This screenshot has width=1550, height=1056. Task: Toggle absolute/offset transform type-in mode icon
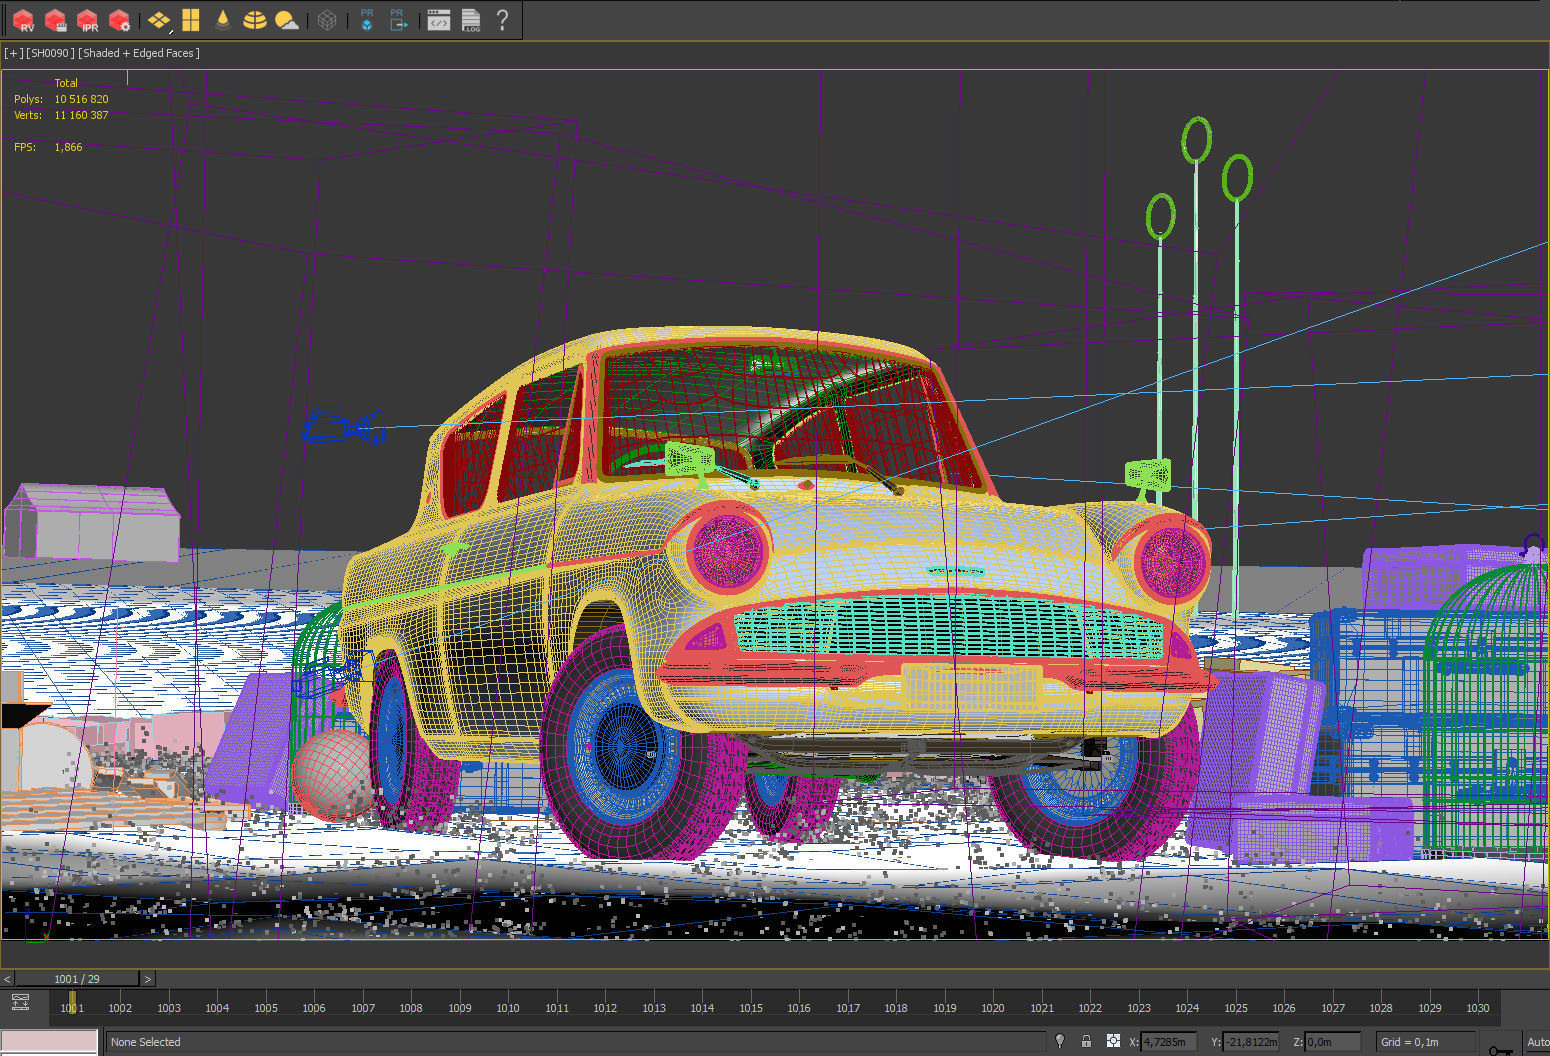1113,1041
